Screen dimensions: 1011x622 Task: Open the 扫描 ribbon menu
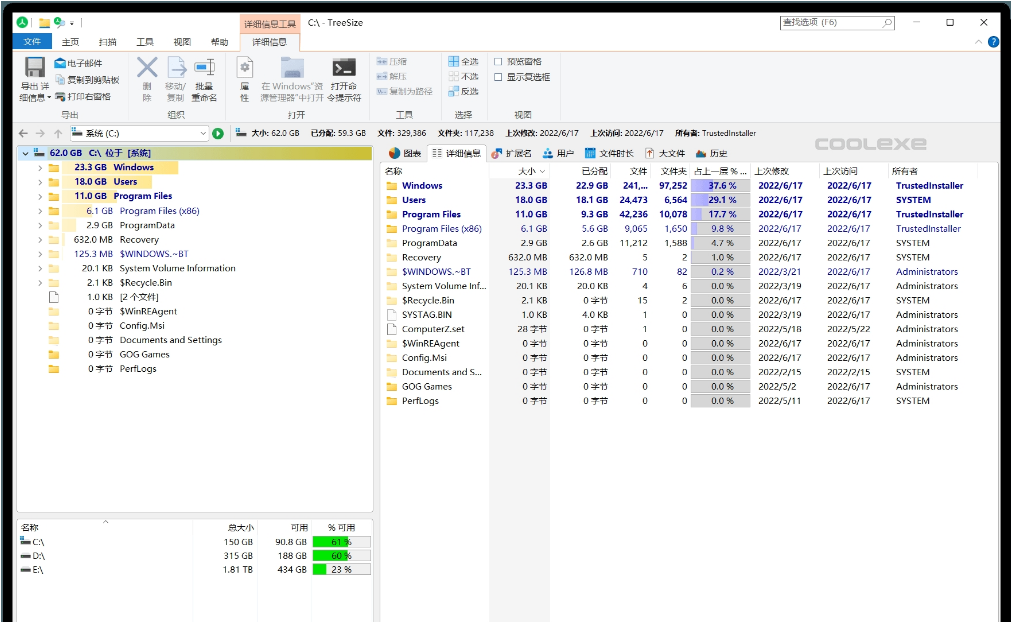tap(107, 42)
